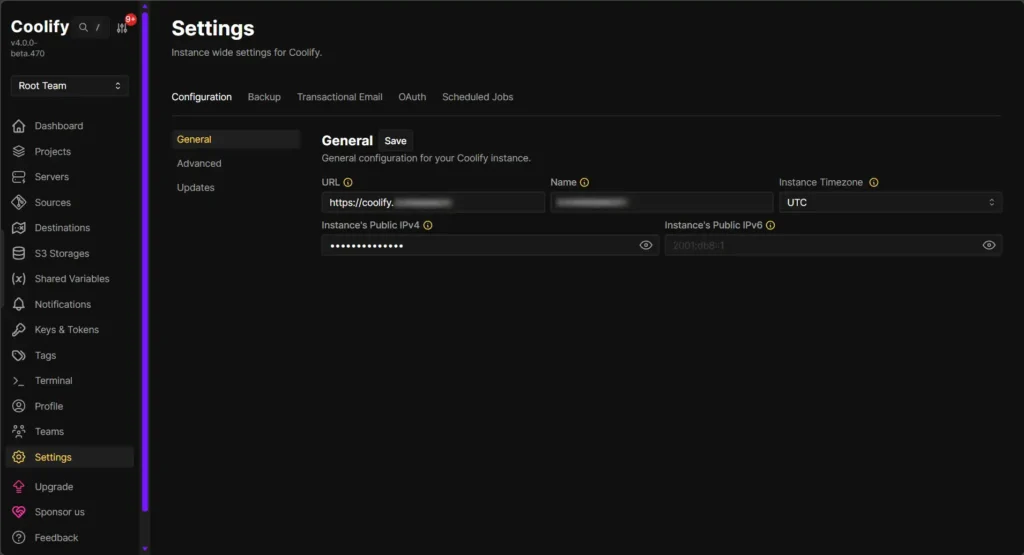Click the Sponsor us heart icon
Screen dimensions: 1024x555
pos(19,512)
